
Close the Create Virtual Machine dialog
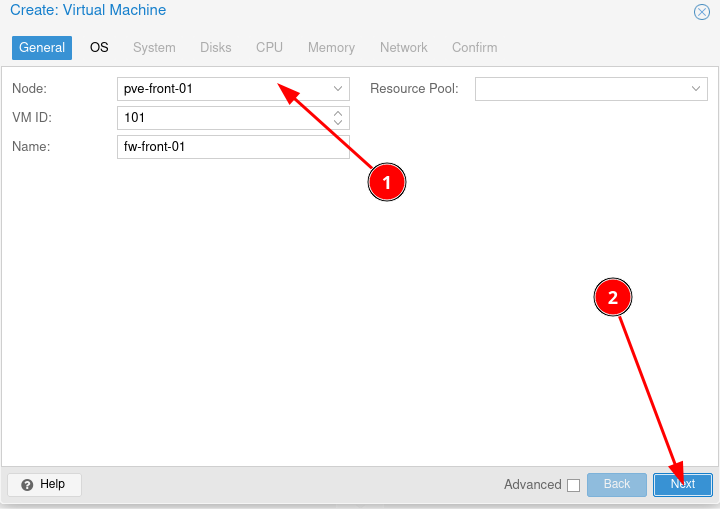click(702, 12)
